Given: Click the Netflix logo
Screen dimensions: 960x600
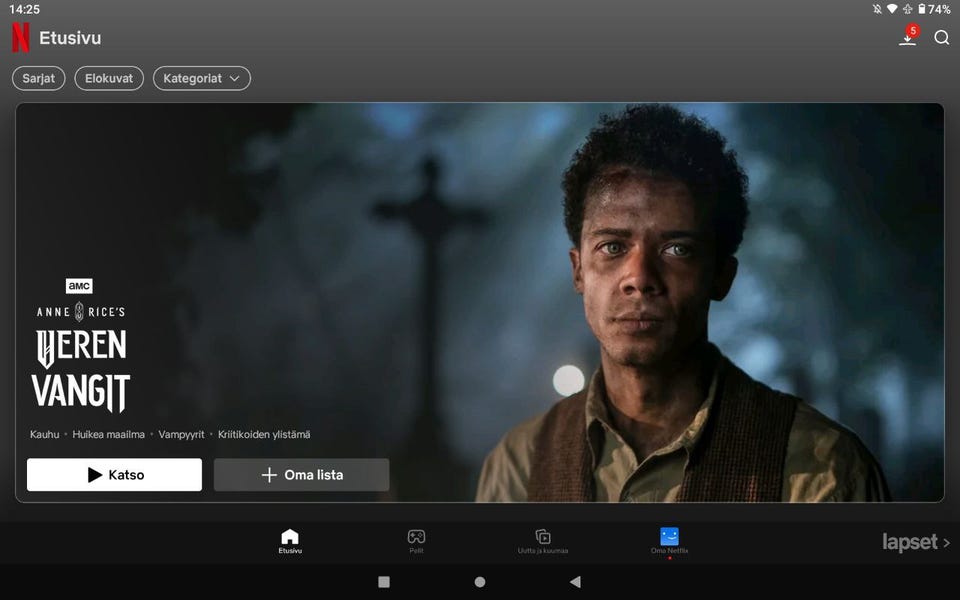Looking at the screenshot, I should (x=20, y=37).
